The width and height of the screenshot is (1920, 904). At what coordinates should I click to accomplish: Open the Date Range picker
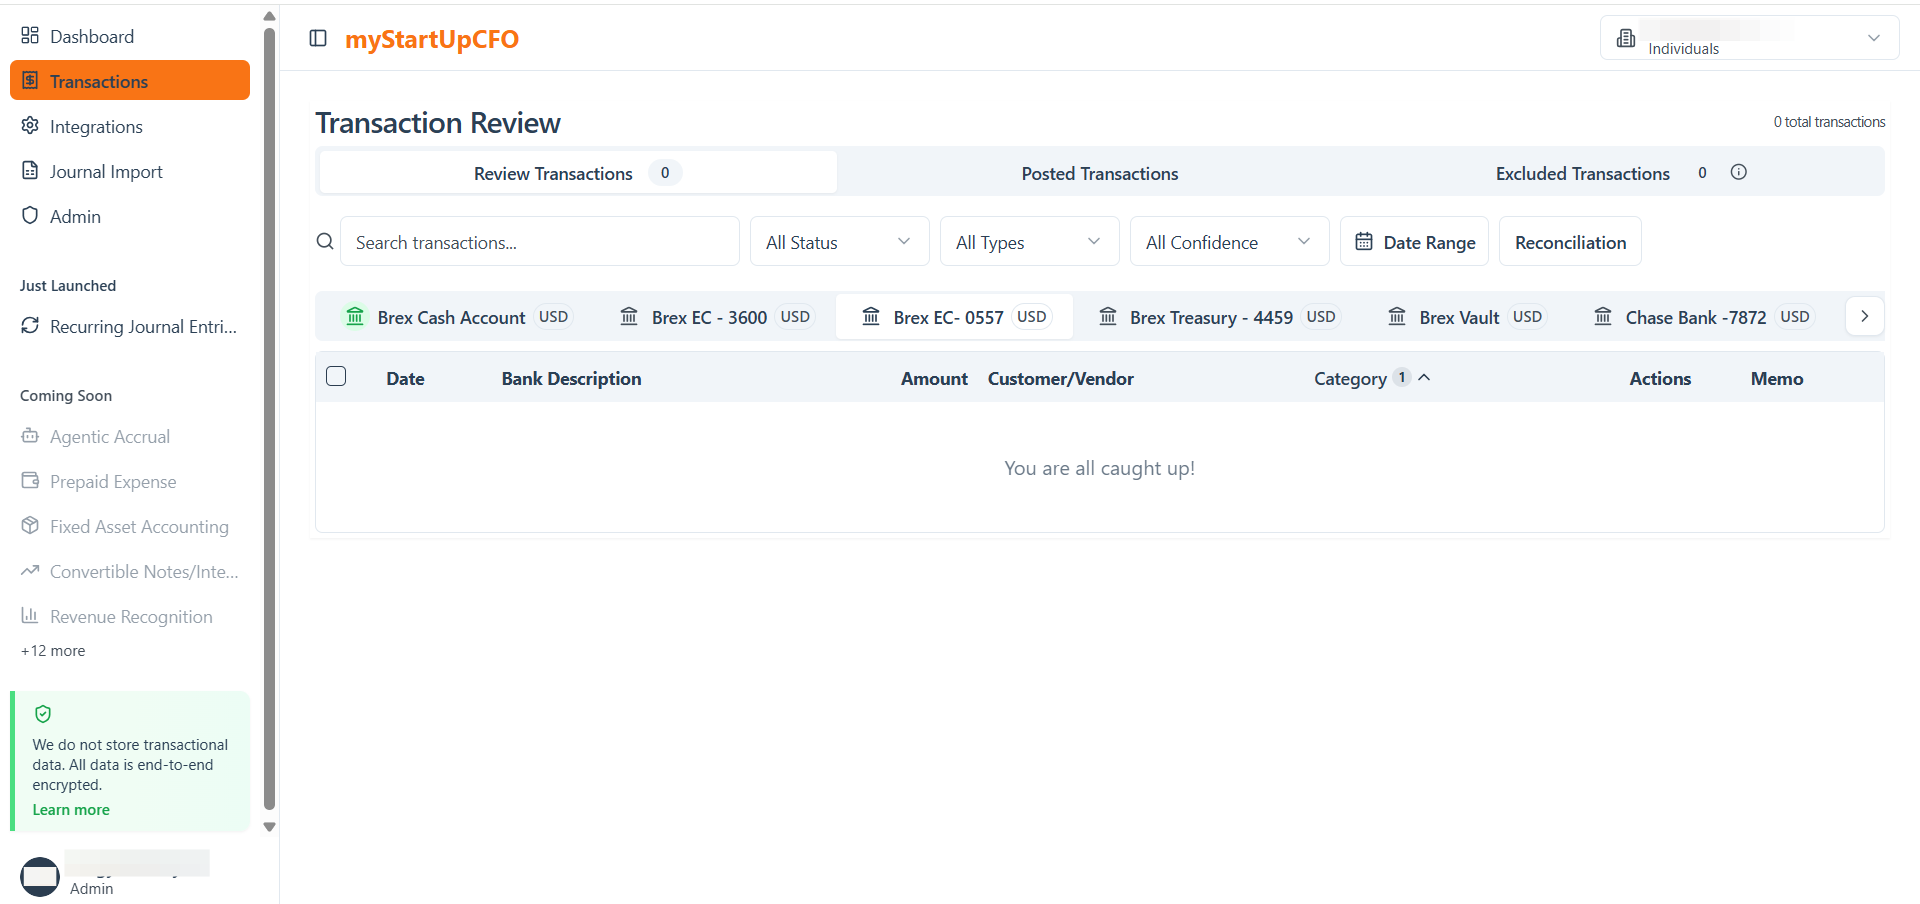[x=1414, y=241]
